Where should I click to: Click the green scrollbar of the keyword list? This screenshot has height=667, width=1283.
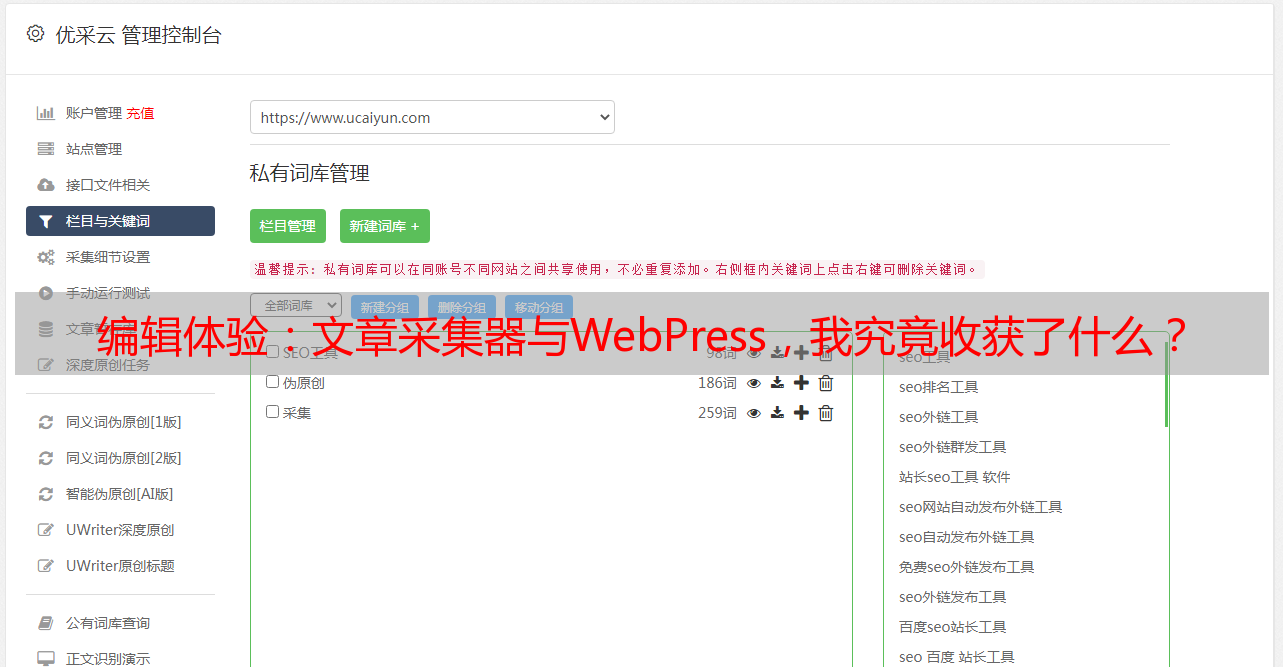coord(1166,385)
